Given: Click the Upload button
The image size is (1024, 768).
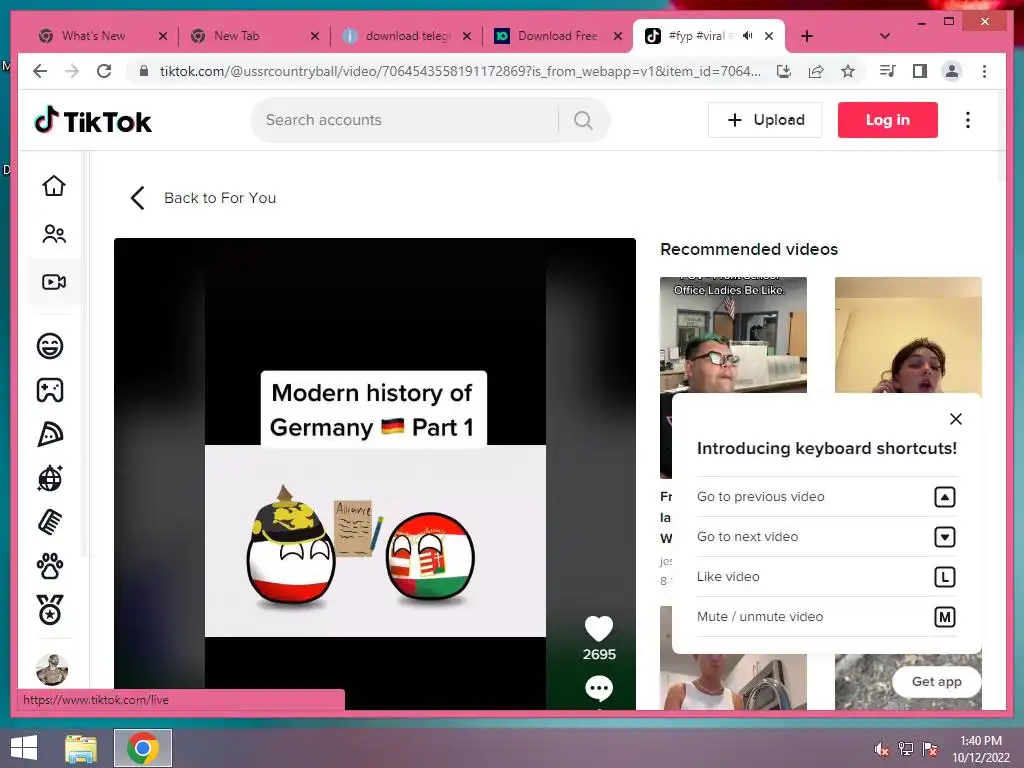Looking at the screenshot, I should (x=765, y=120).
